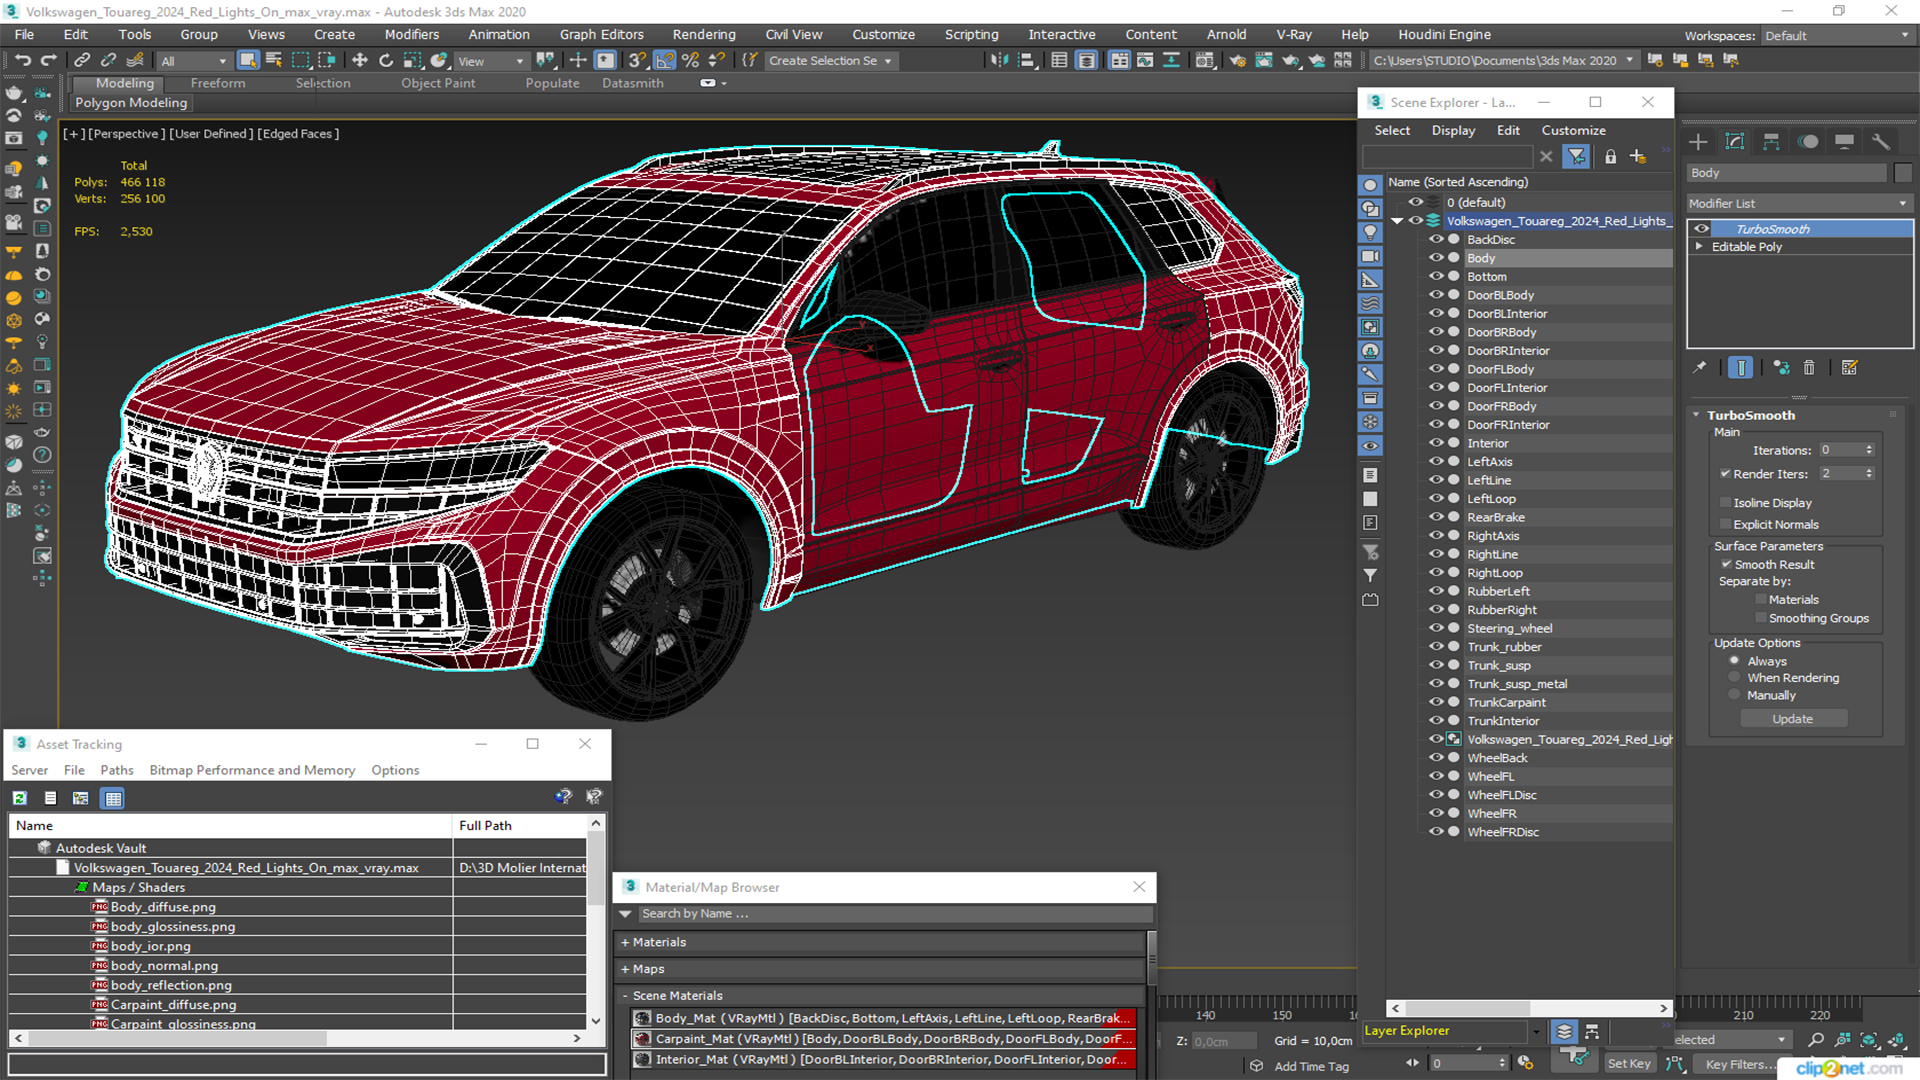1920x1080 pixels.
Task: Toggle the Smooth Result checkbox
Action: (x=1726, y=565)
